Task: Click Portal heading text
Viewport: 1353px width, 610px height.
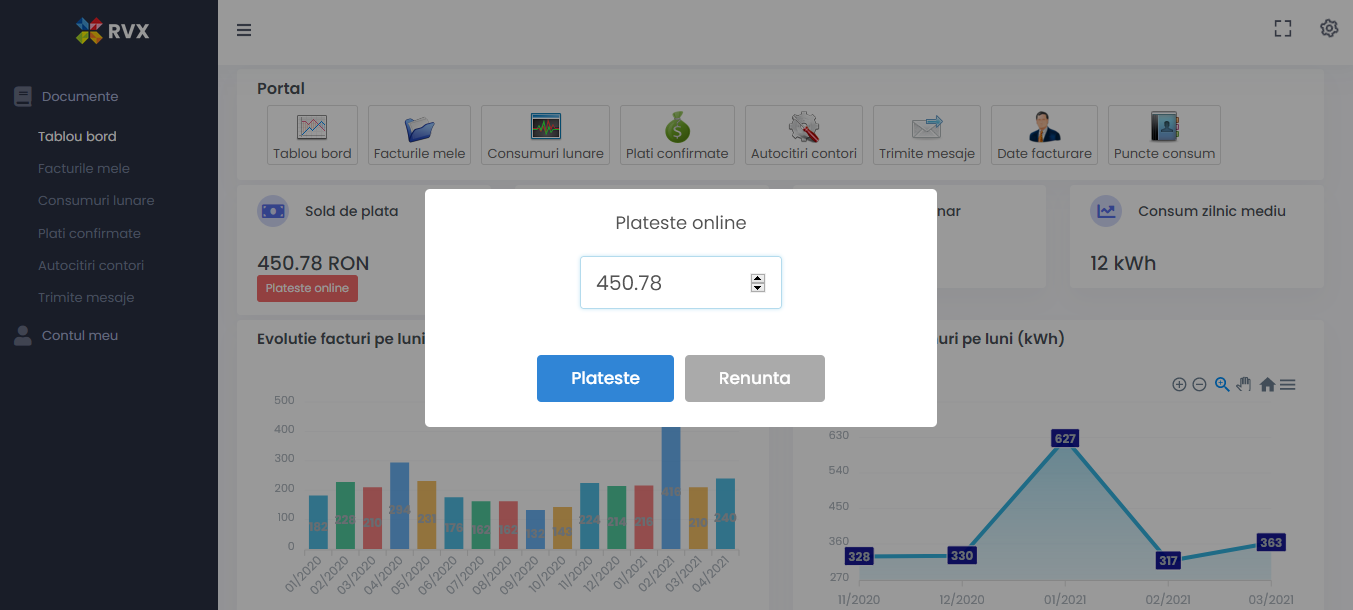Action: pyautogui.click(x=281, y=89)
